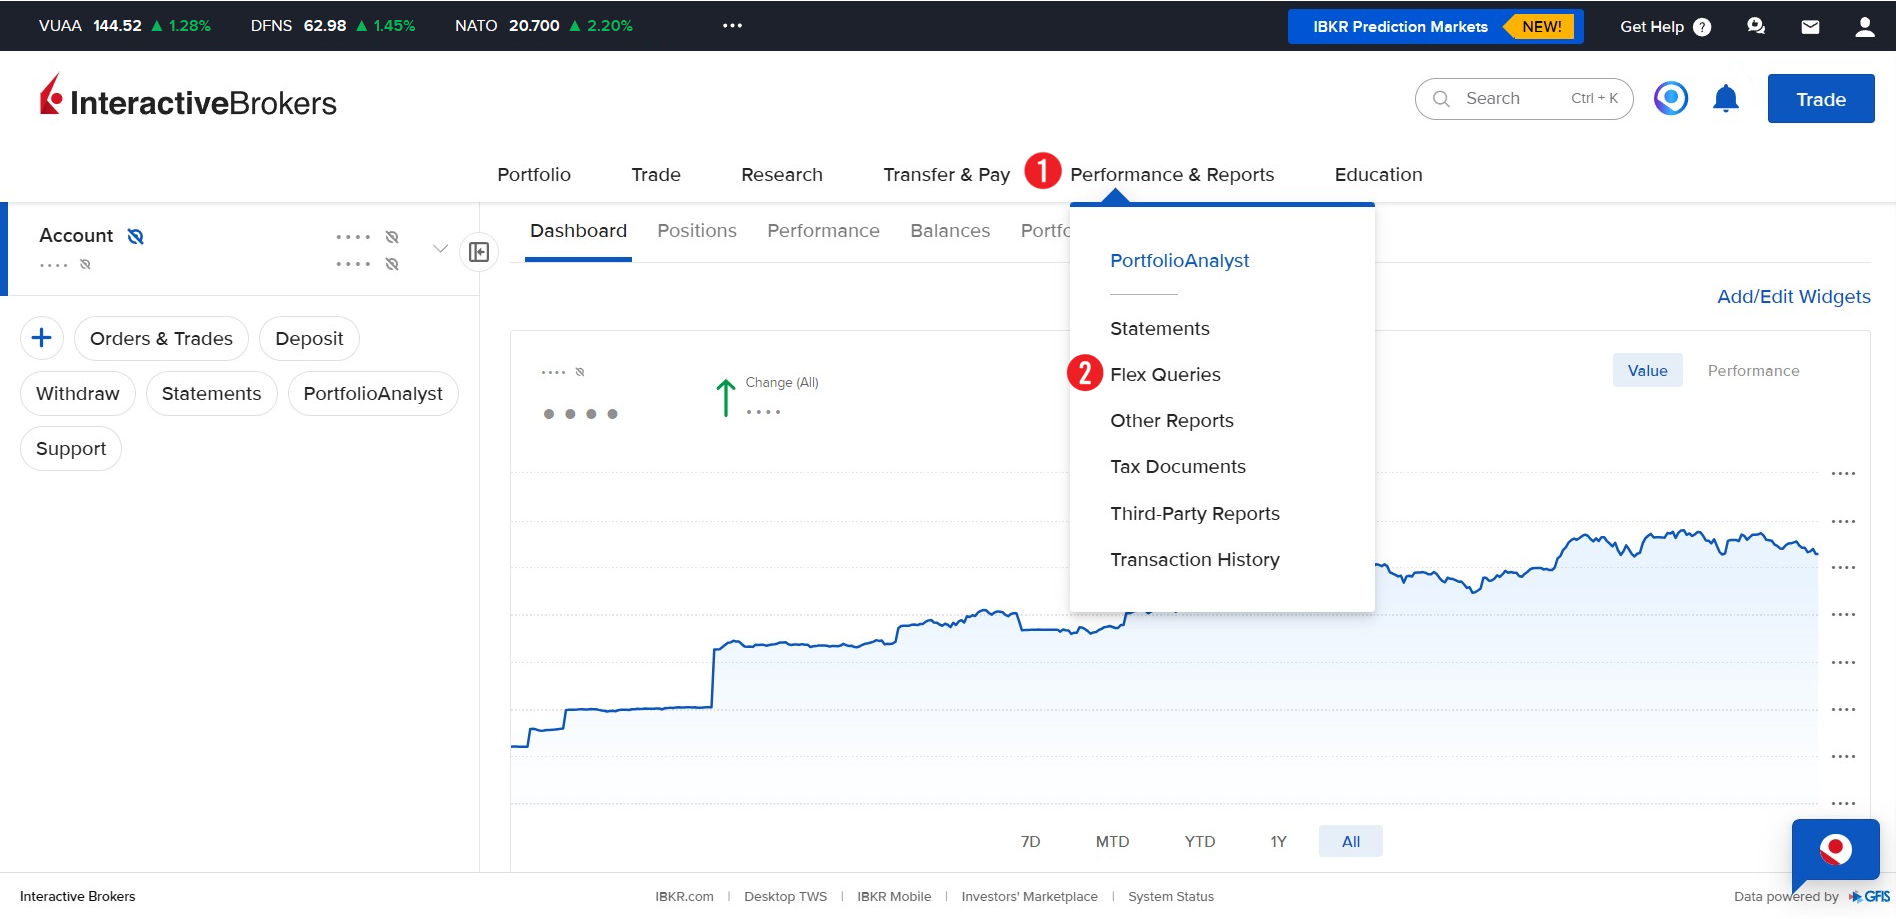Open the Education main menu
The width and height of the screenshot is (1896, 919).
coord(1378,175)
